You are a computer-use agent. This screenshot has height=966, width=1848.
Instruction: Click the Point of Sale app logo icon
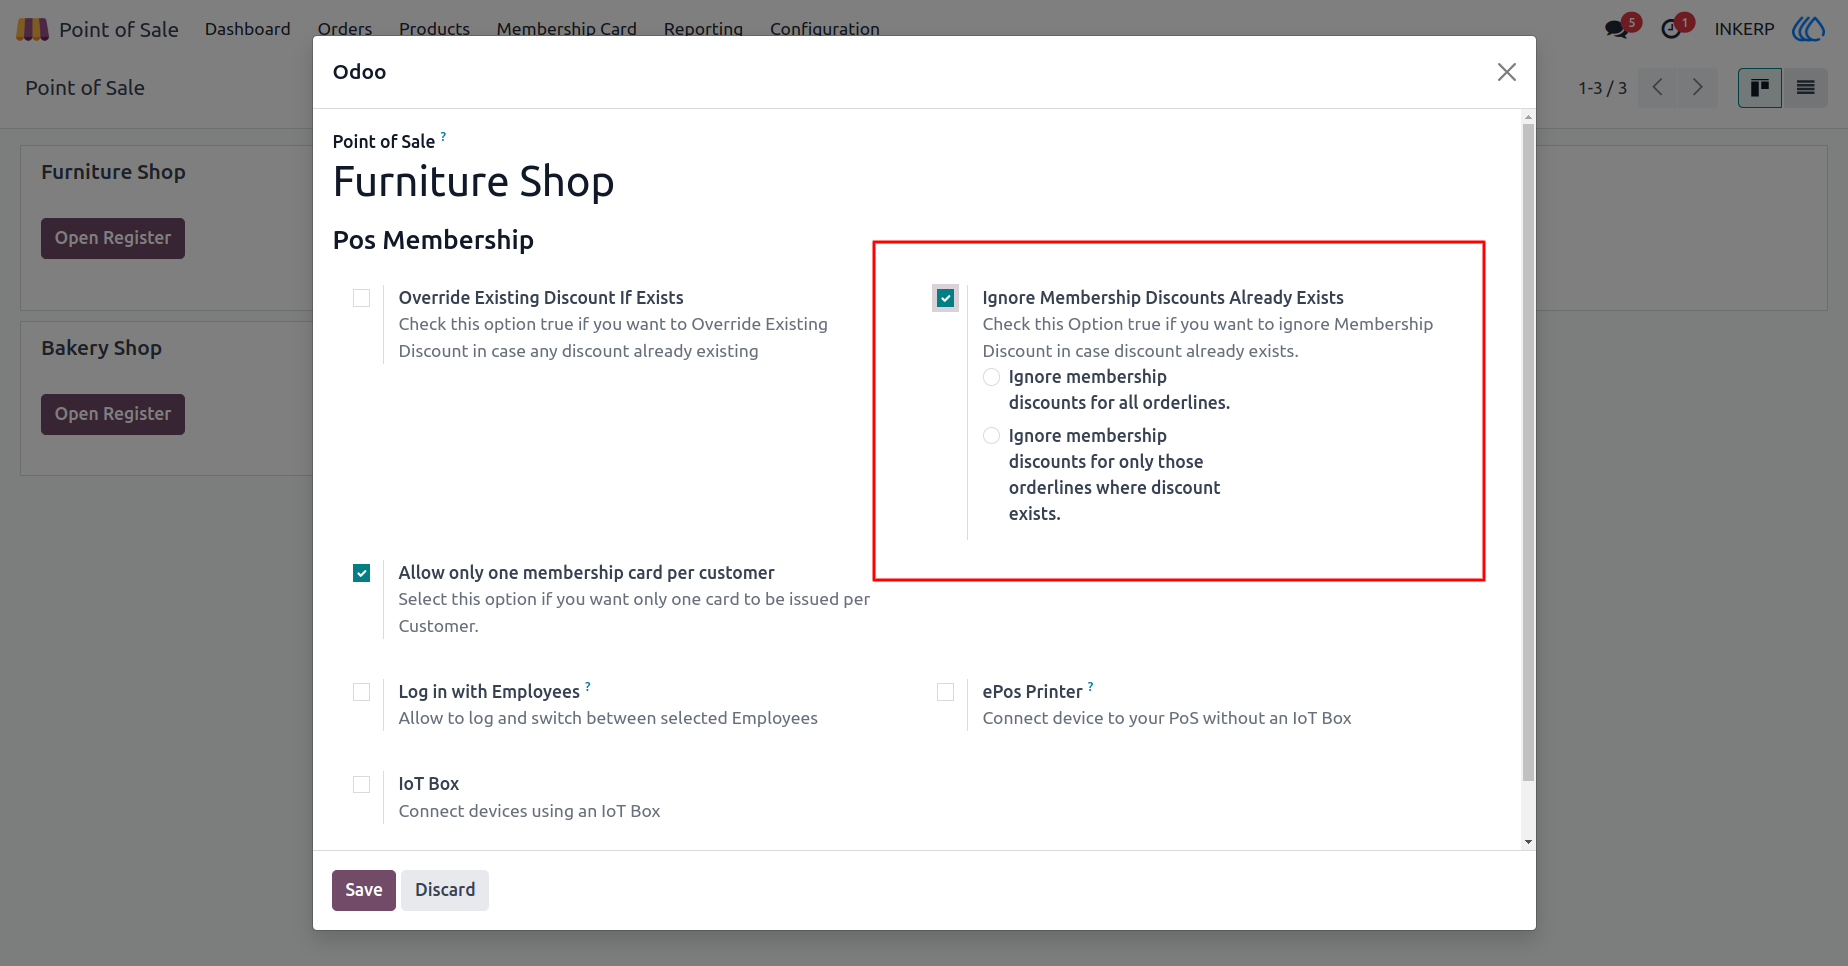point(32,29)
